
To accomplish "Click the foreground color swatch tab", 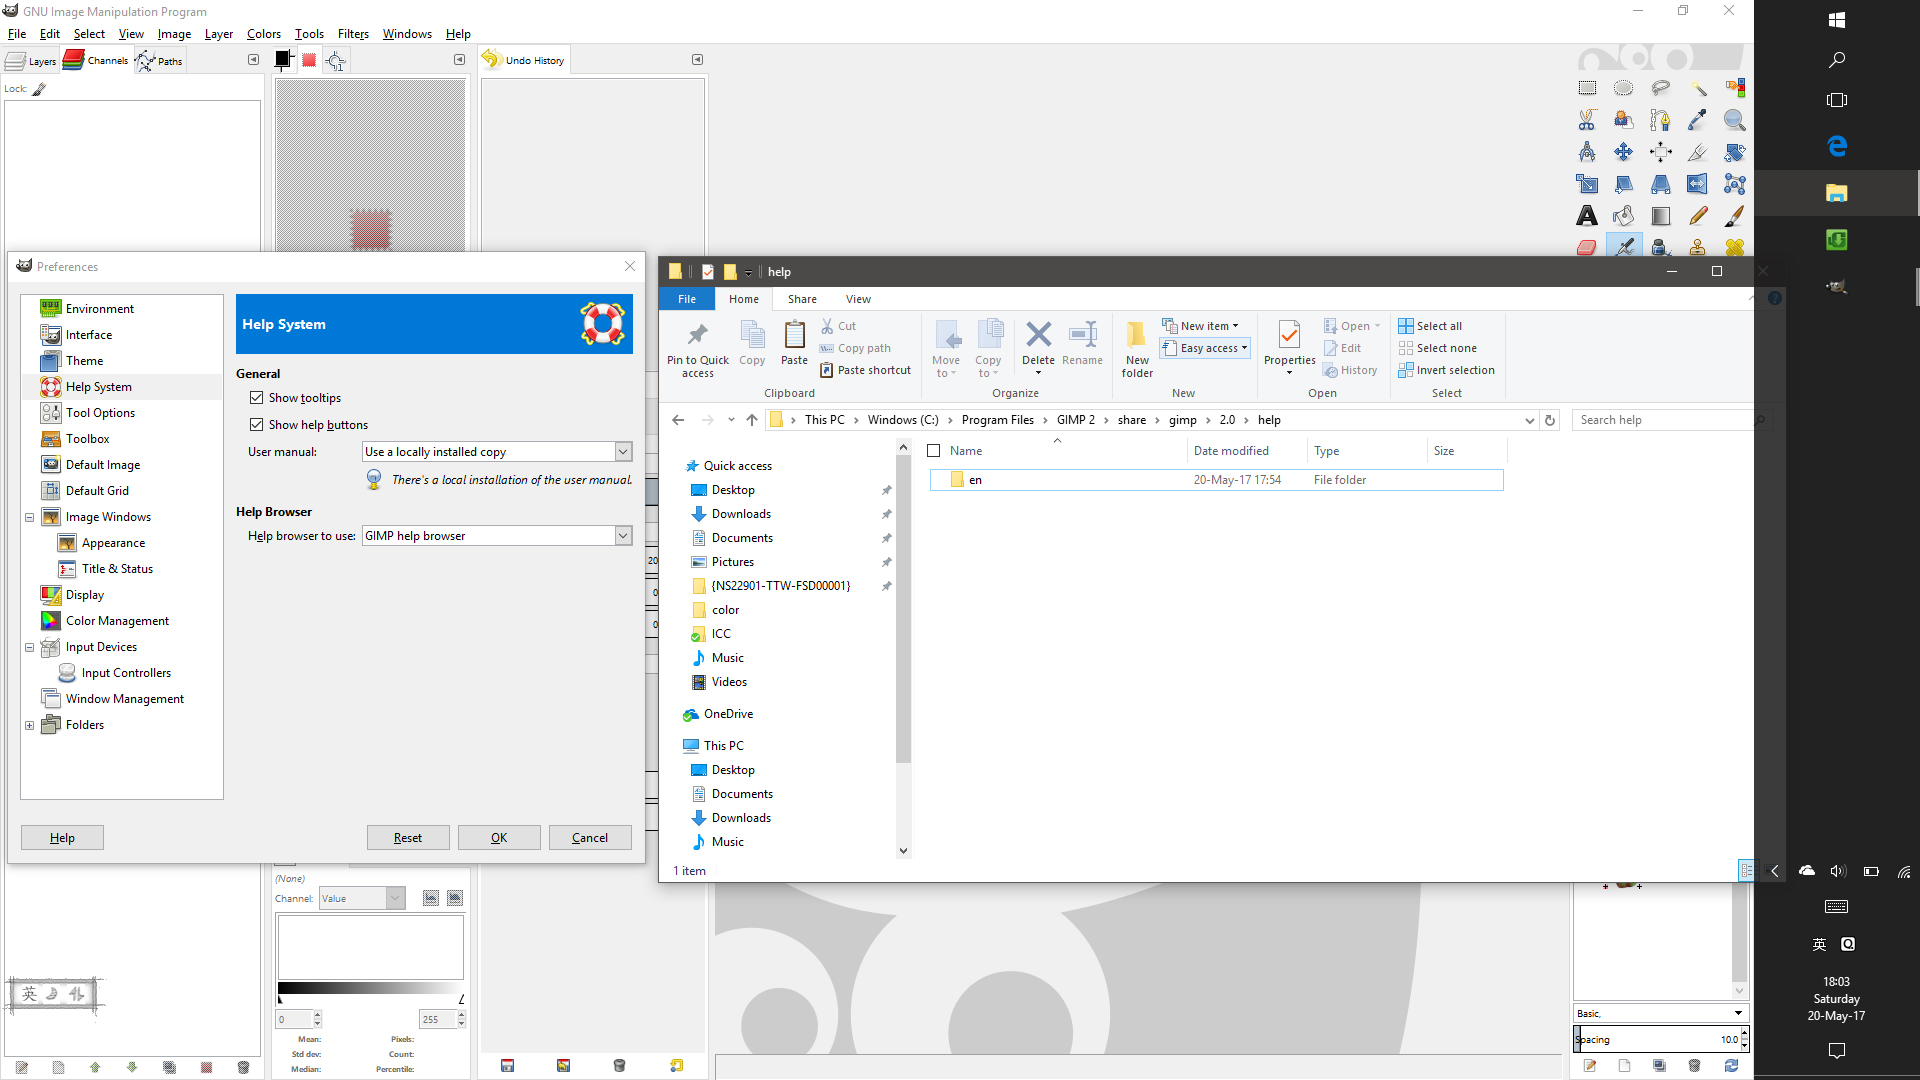I will (283, 60).
